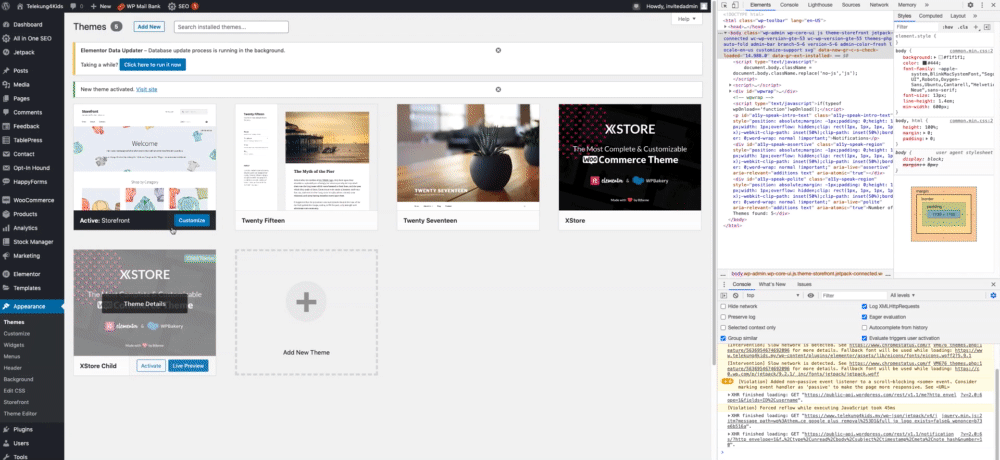Open Issues drawer tab

(x=804, y=284)
